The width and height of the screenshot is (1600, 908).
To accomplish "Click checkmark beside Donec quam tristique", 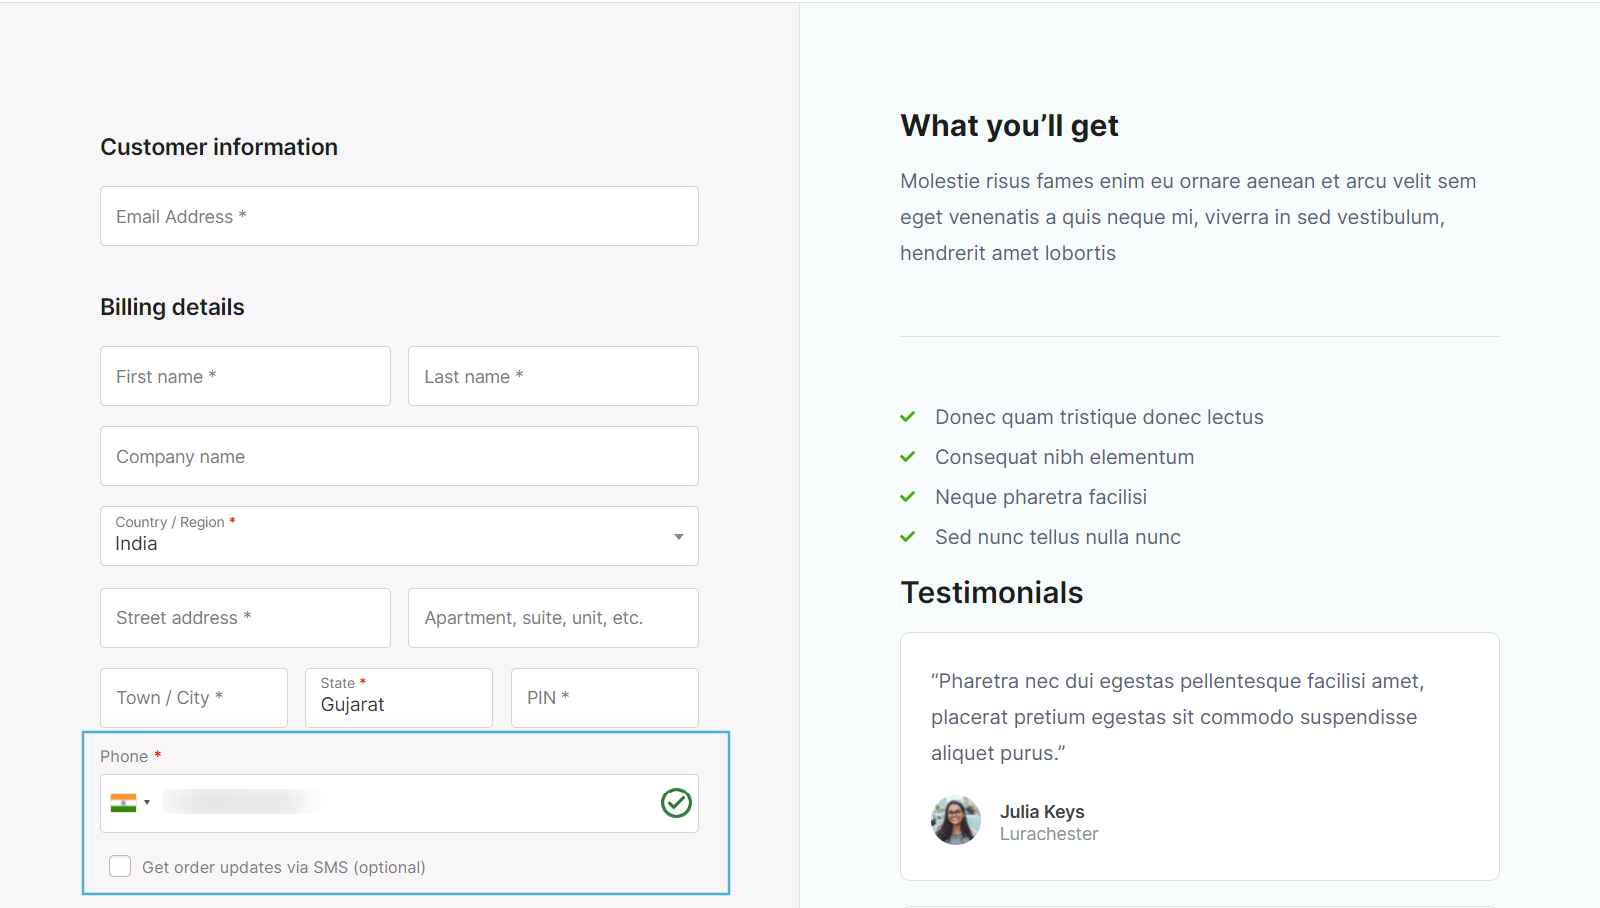I will pos(908,417).
